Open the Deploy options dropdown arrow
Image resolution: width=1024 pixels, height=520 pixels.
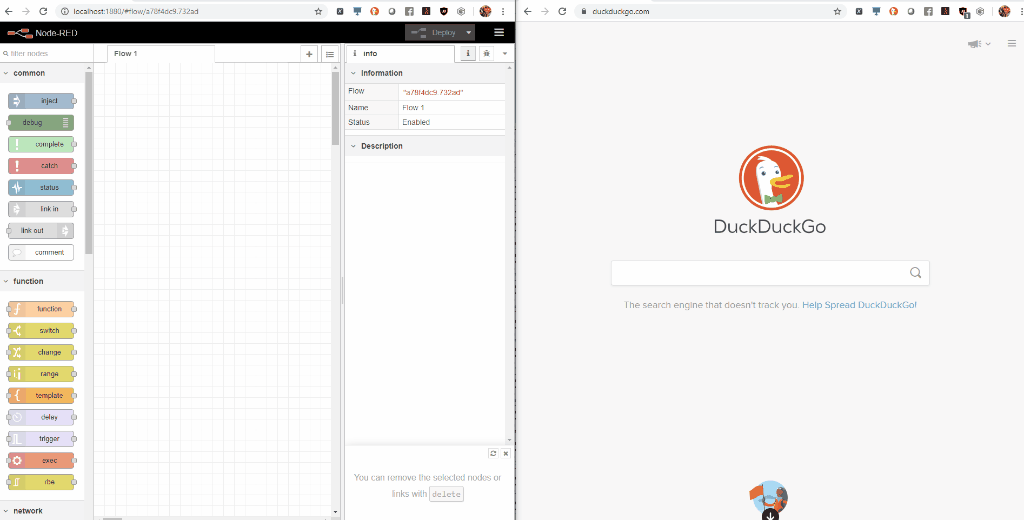(x=468, y=33)
